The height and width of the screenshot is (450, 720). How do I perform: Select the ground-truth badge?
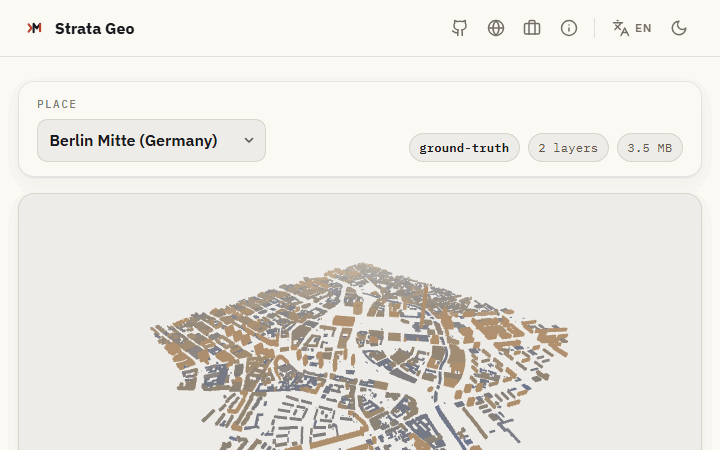pyautogui.click(x=464, y=148)
